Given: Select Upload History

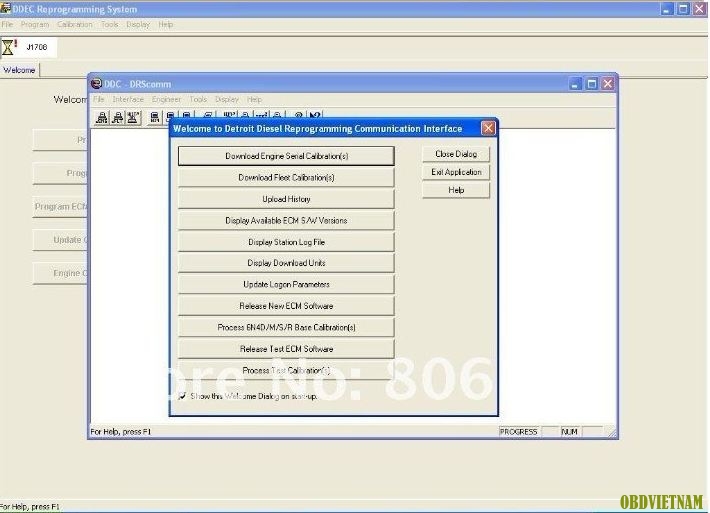Looking at the screenshot, I should (286, 199).
